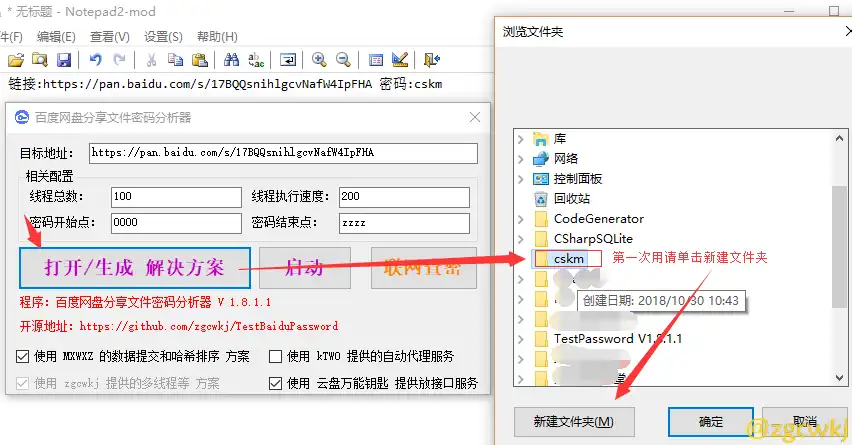This screenshot has width=852, height=445.
Task: Close the 百度网盘分享文件密码分析器 dialog
Action: click(475, 117)
